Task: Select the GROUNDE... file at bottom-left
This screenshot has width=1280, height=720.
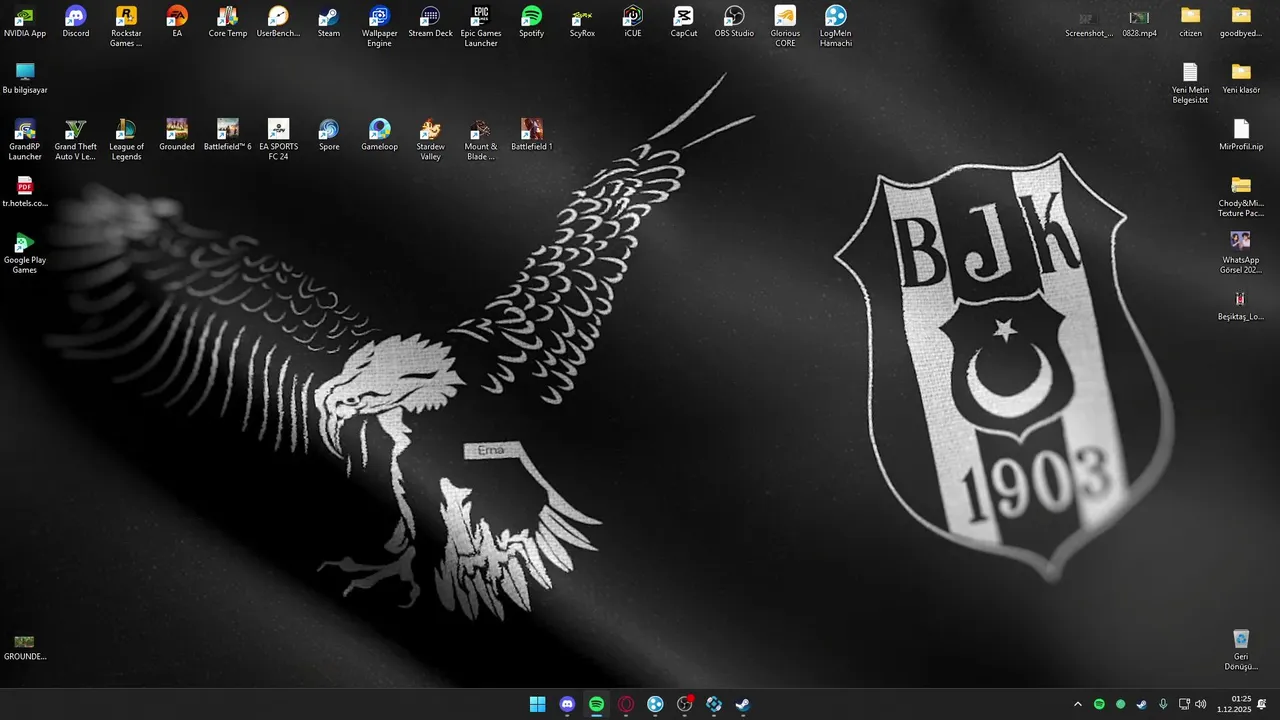Action: 25,647
